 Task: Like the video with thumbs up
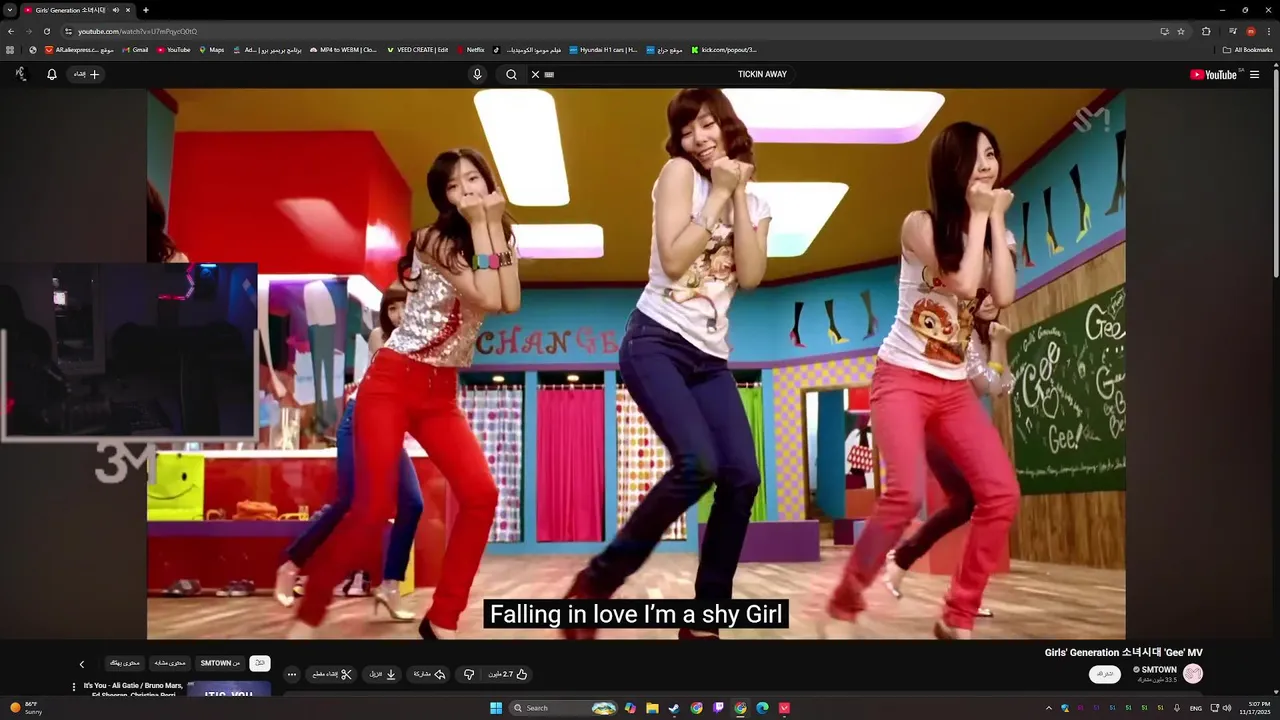click(510, 675)
